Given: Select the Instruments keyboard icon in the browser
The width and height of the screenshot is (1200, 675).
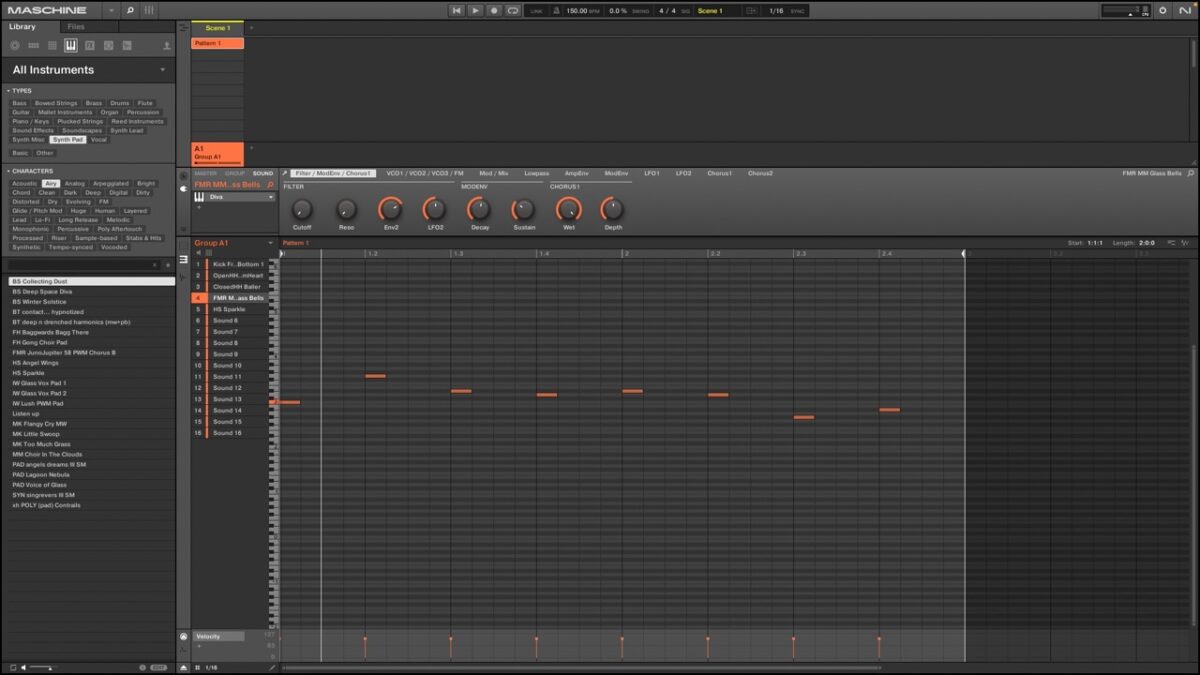Looking at the screenshot, I should [71, 46].
